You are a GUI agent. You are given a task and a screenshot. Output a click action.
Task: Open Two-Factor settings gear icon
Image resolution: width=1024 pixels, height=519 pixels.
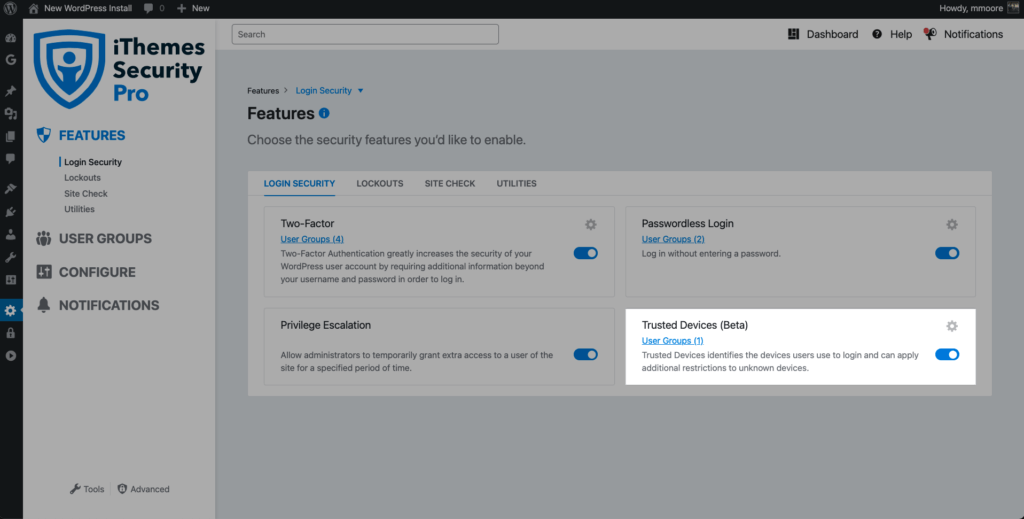[590, 225]
